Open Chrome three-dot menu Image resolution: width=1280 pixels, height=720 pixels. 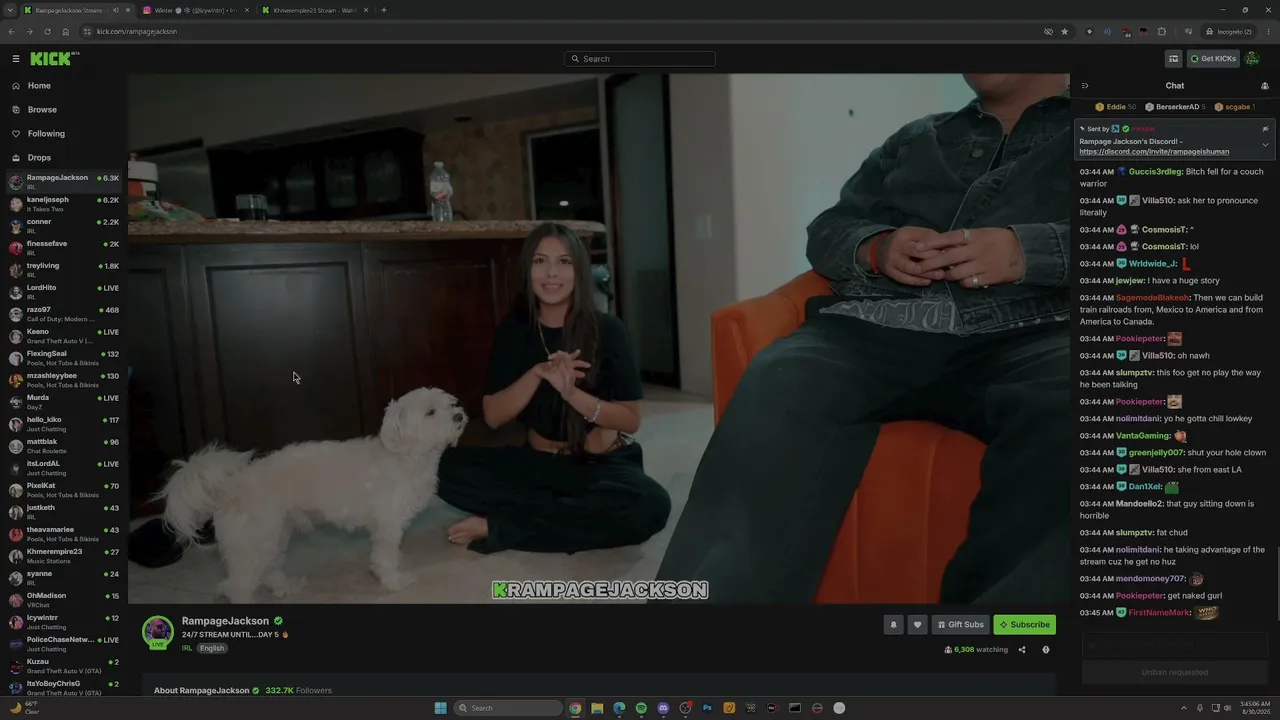pyautogui.click(x=1268, y=32)
